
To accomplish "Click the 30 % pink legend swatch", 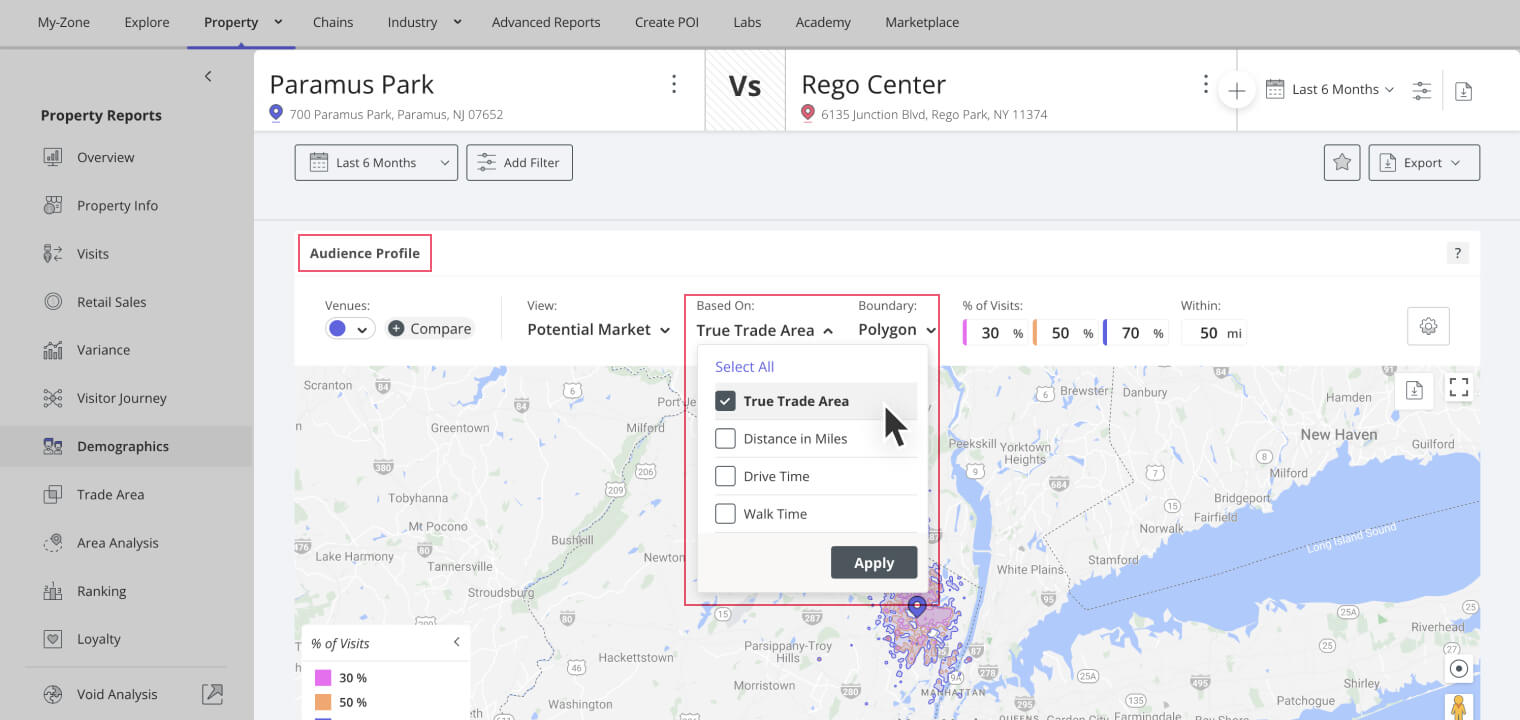I will 322,678.
